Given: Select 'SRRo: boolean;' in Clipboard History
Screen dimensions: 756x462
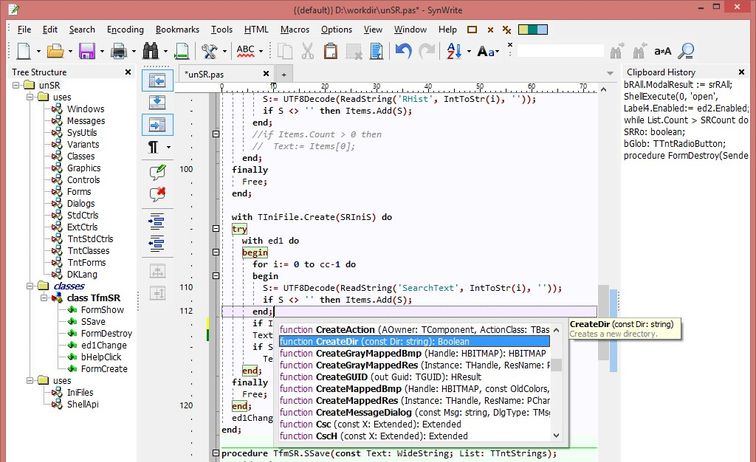Looking at the screenshot, I should pyautogui.click(x=654, y=132).
